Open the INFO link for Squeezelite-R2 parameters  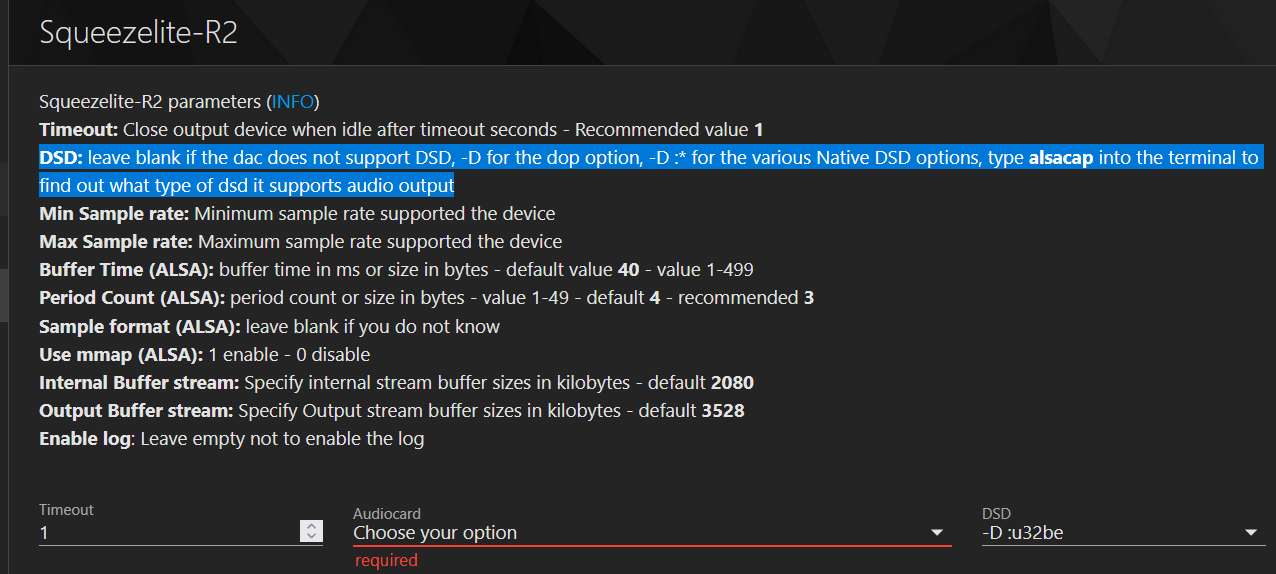(293, 102)
